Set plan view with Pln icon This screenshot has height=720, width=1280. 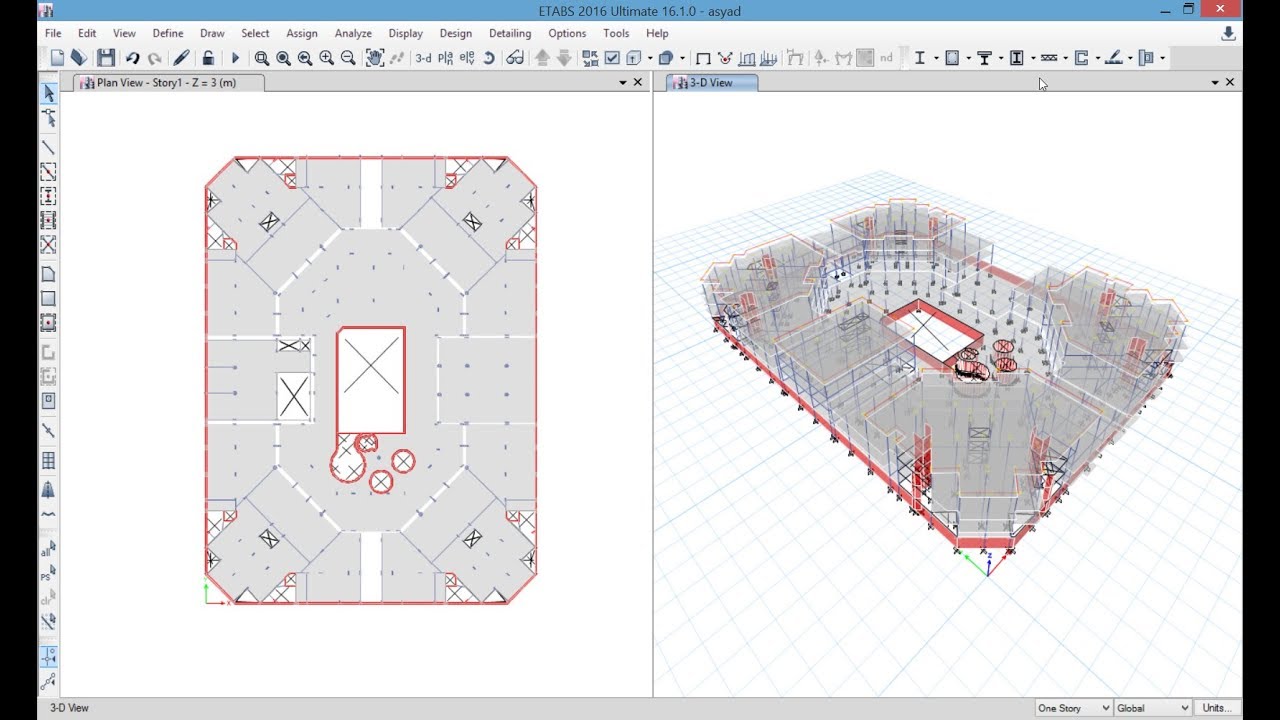(446, 58)
